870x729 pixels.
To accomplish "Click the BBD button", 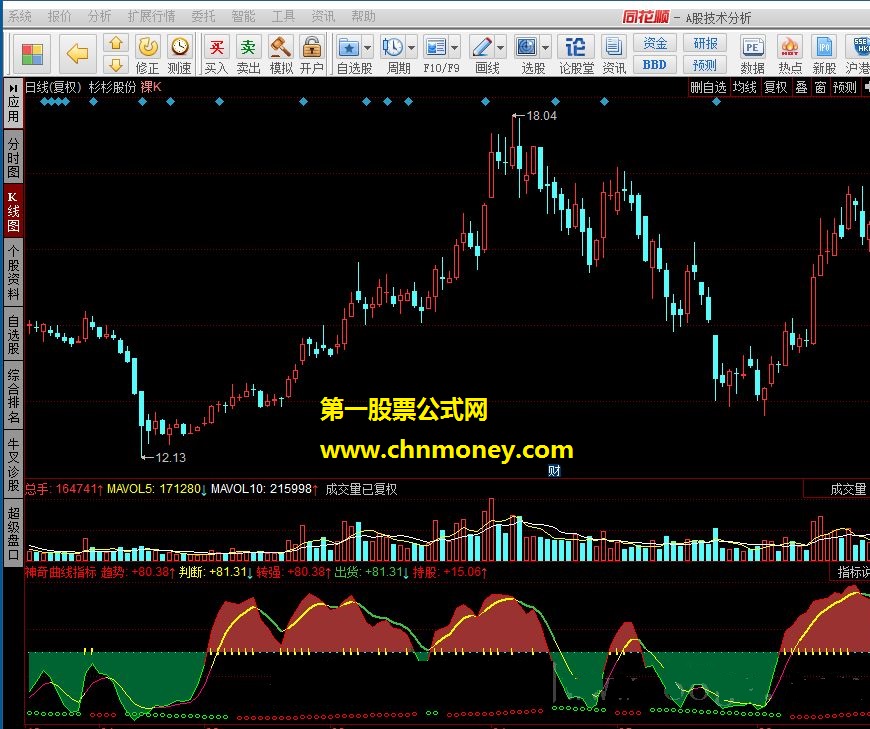I will 655,65.
